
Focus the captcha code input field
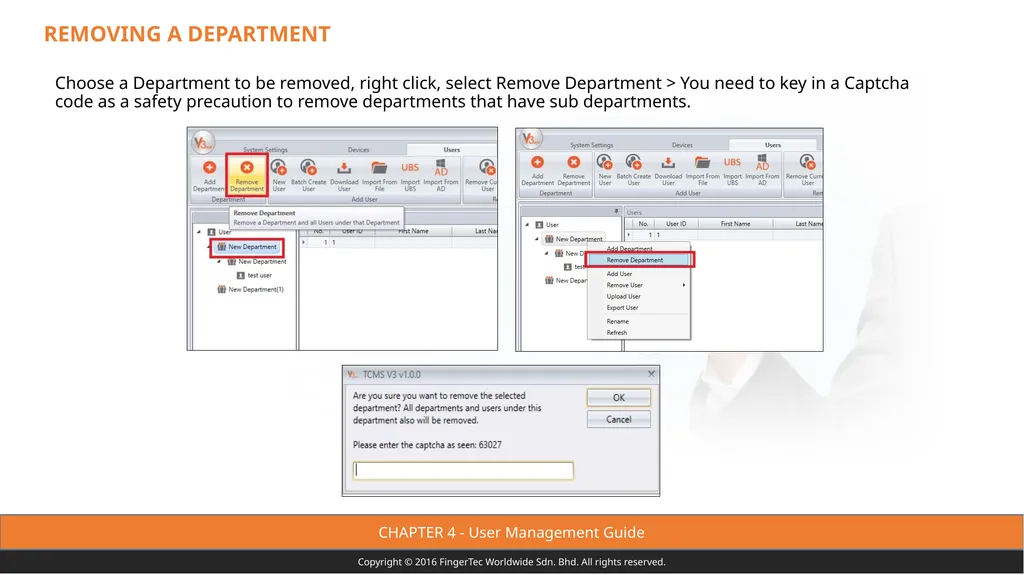463,470
